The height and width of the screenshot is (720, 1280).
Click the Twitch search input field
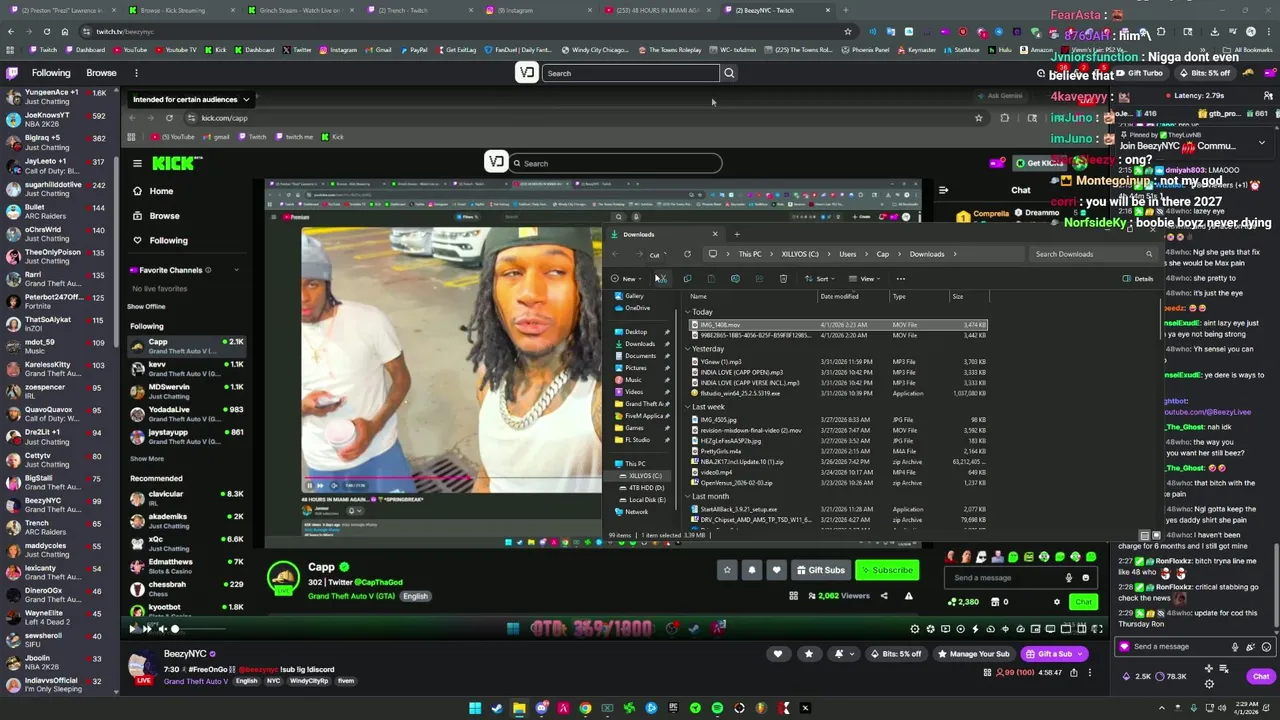[x=630, y=73]
